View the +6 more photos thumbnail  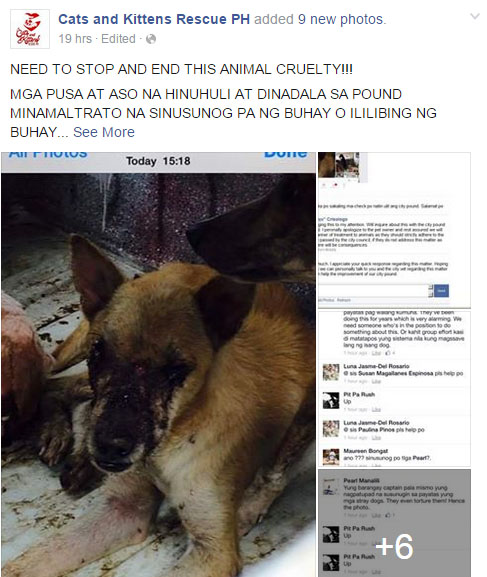click(394, 523)
